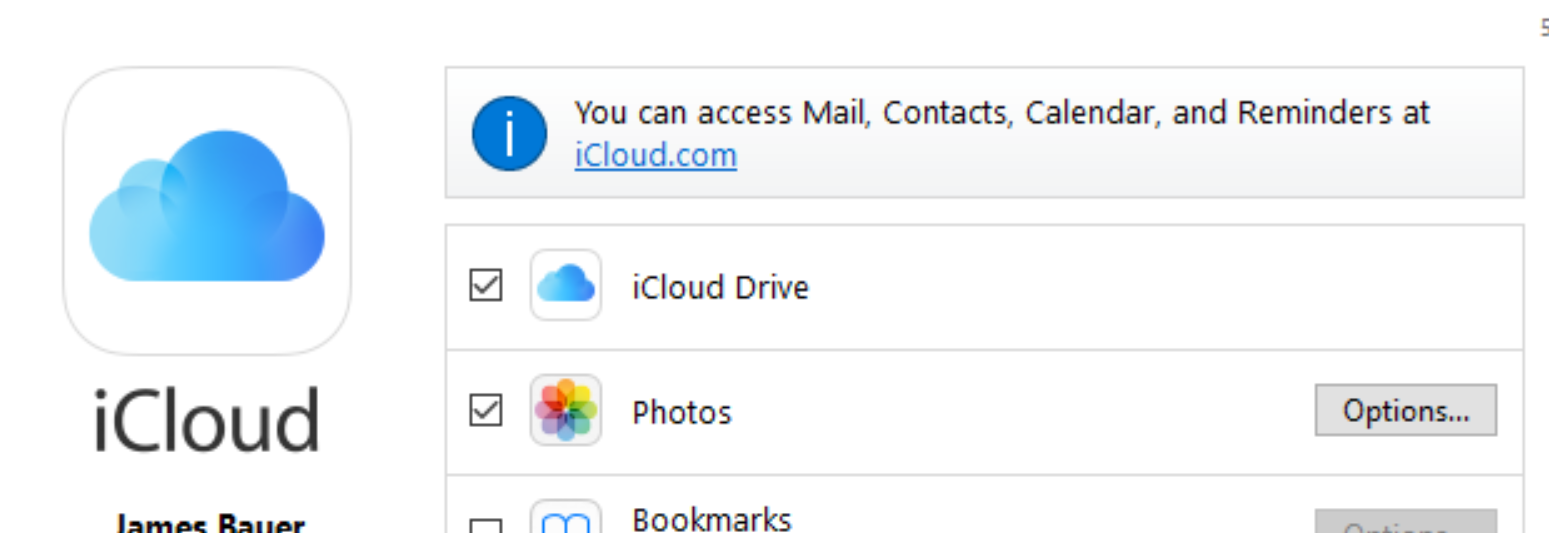
Task: Click the James Bauer account name
Action: point(208,524)
